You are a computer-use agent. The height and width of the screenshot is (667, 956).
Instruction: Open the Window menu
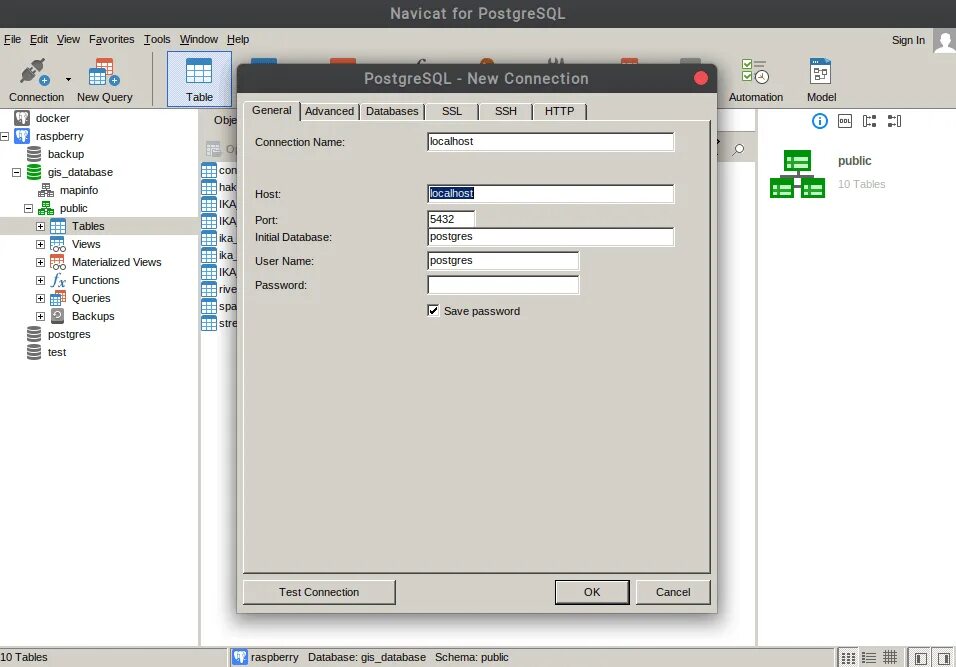[199, 39]
